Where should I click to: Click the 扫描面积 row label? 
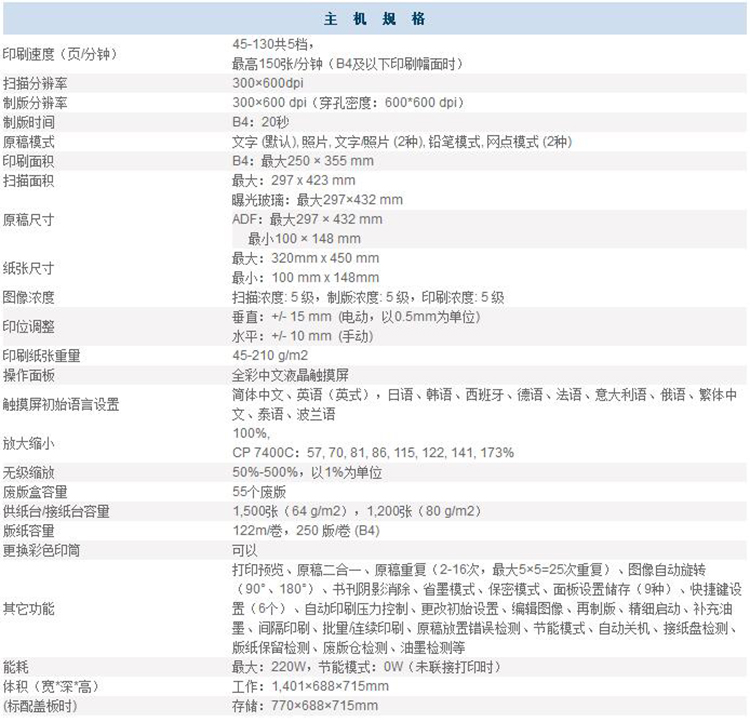tap(28, 180)
